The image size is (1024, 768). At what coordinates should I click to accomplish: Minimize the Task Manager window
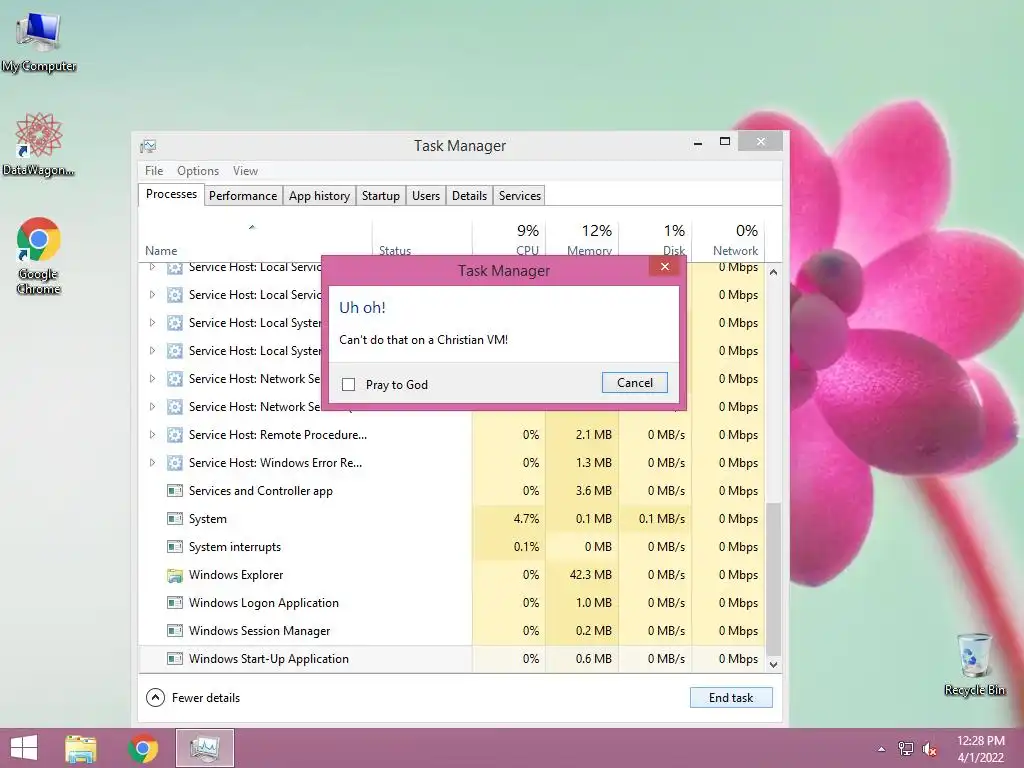[x=698, y=142]
